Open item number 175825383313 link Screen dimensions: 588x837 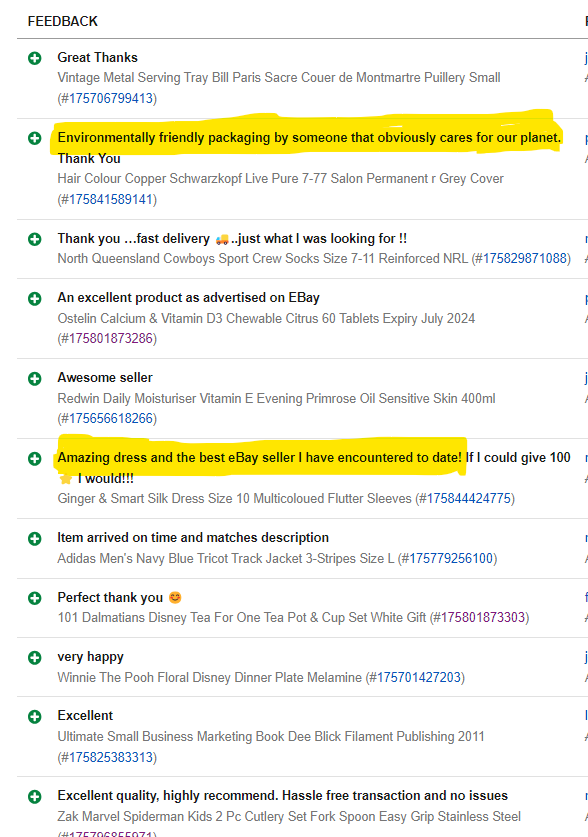(x=110, y=757)
